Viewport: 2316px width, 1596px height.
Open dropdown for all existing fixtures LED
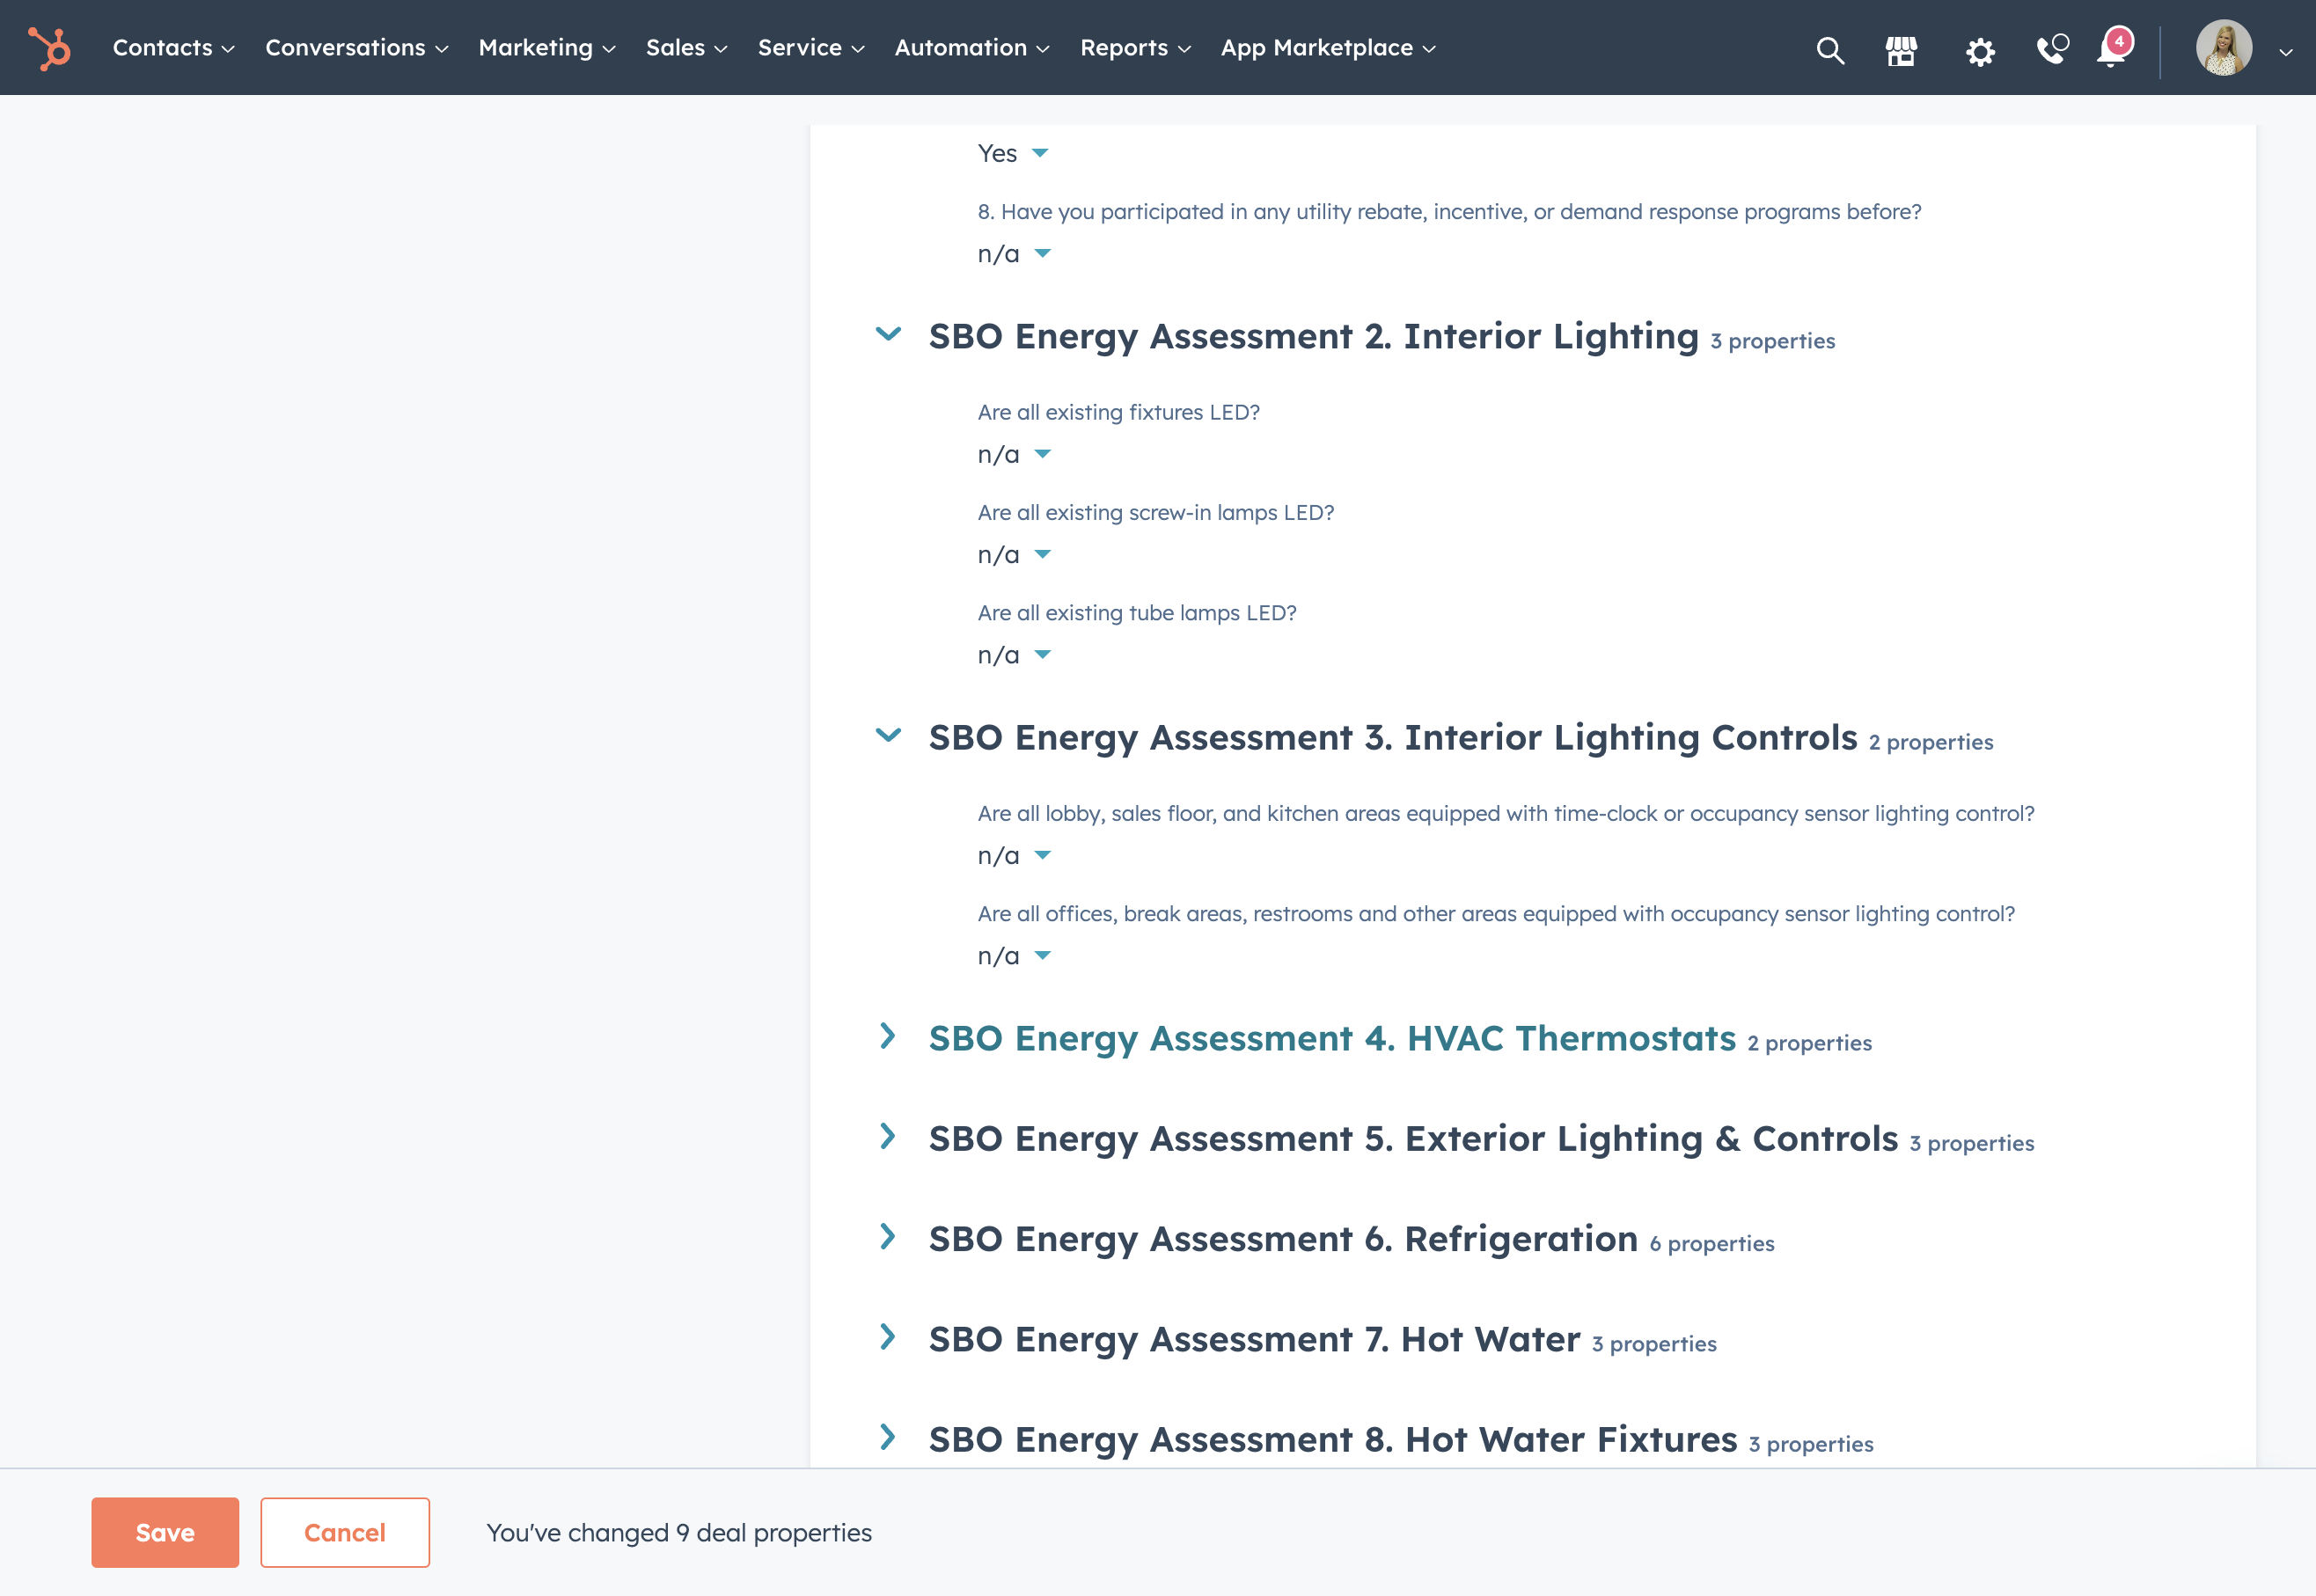(x=1014, y=455)
